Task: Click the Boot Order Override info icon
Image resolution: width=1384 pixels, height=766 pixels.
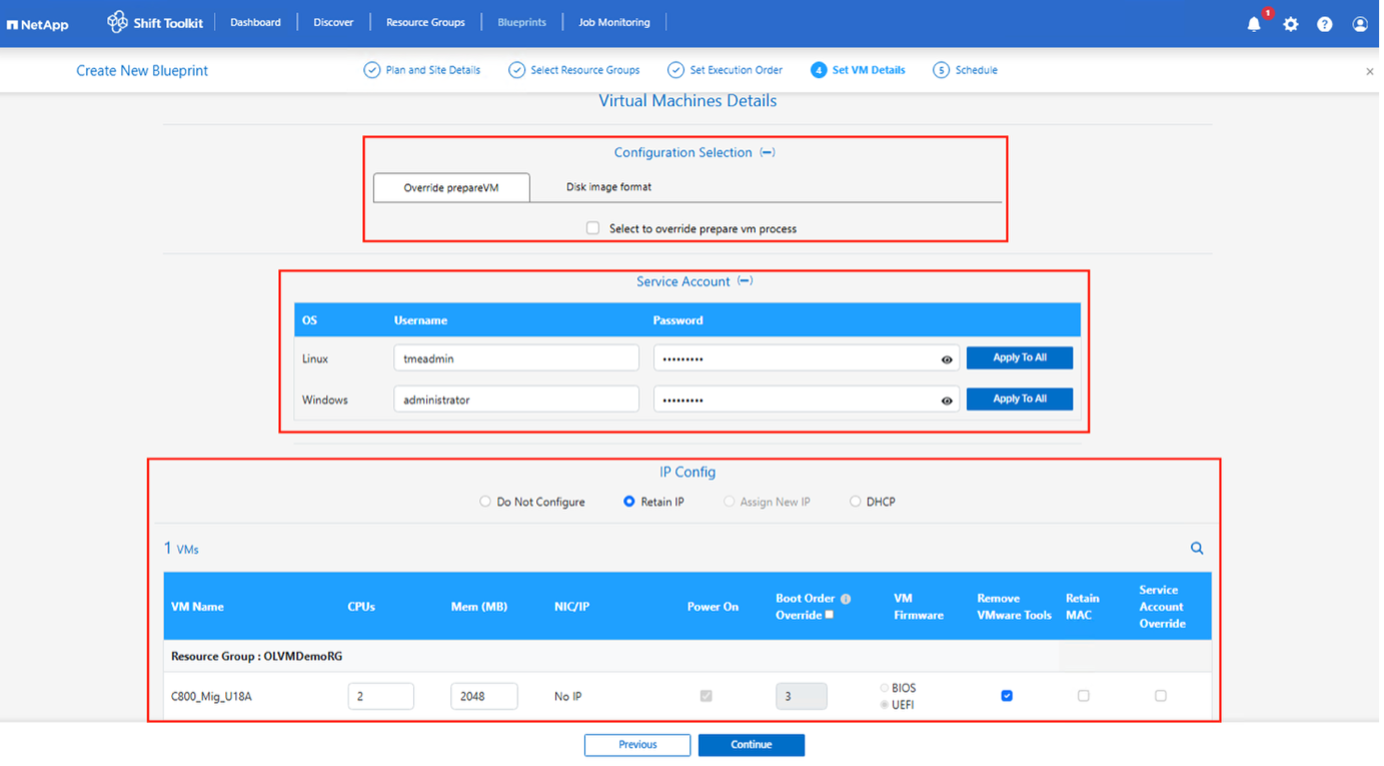Action: point(845,599)
